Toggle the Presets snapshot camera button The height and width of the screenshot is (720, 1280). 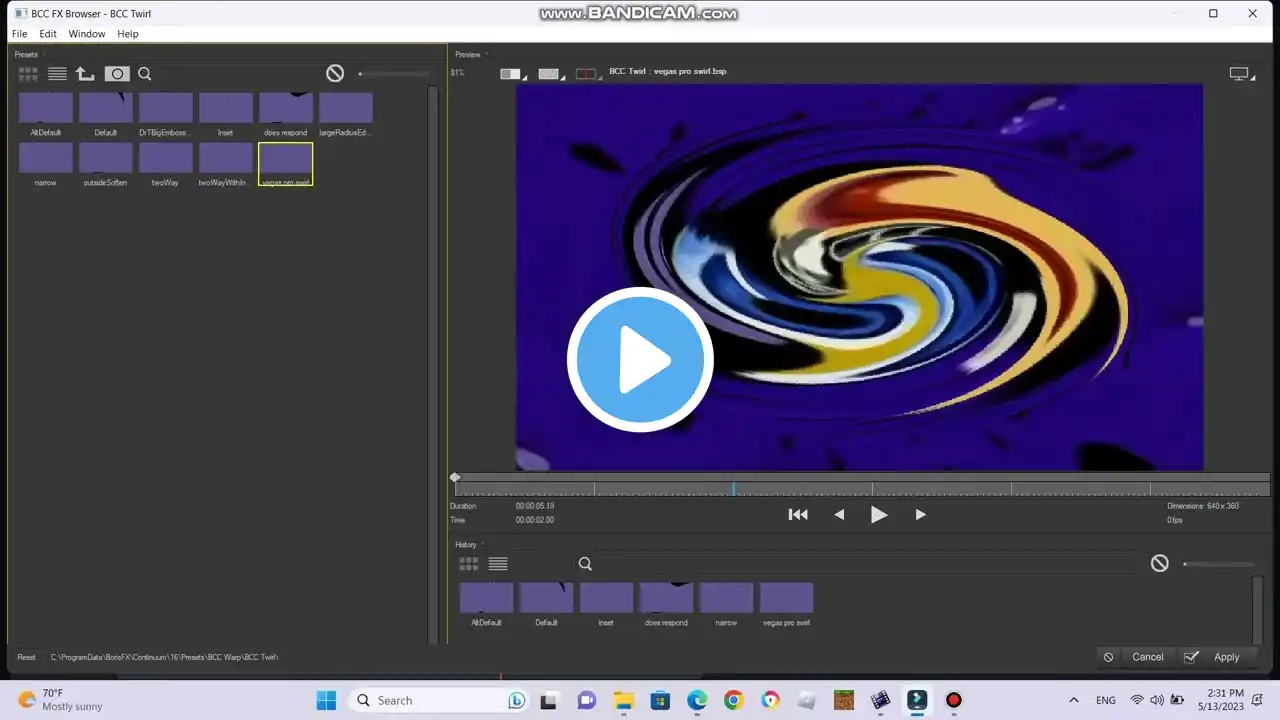(117, 74)
